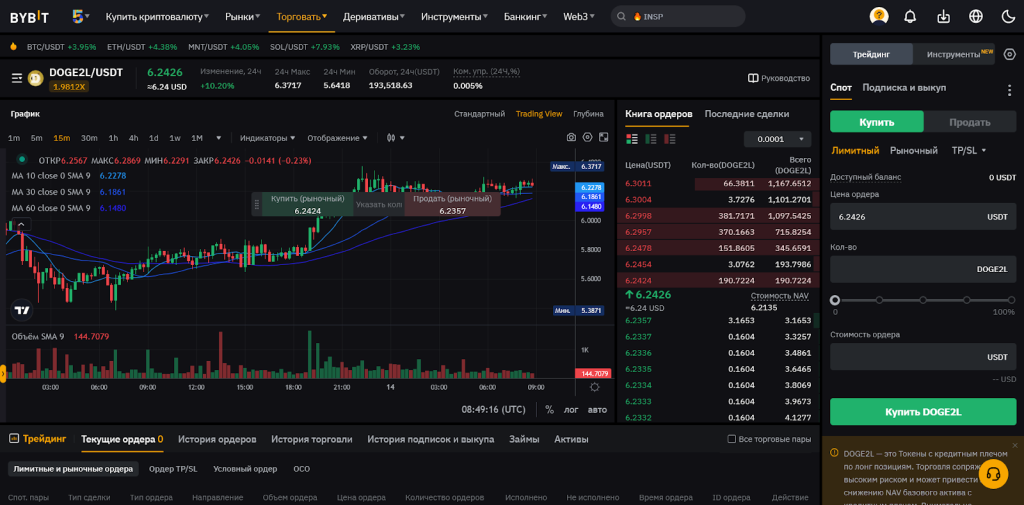This screenshot has width=1024, height=505.
Task: Open the notifications bell
Action: [910, 16]
